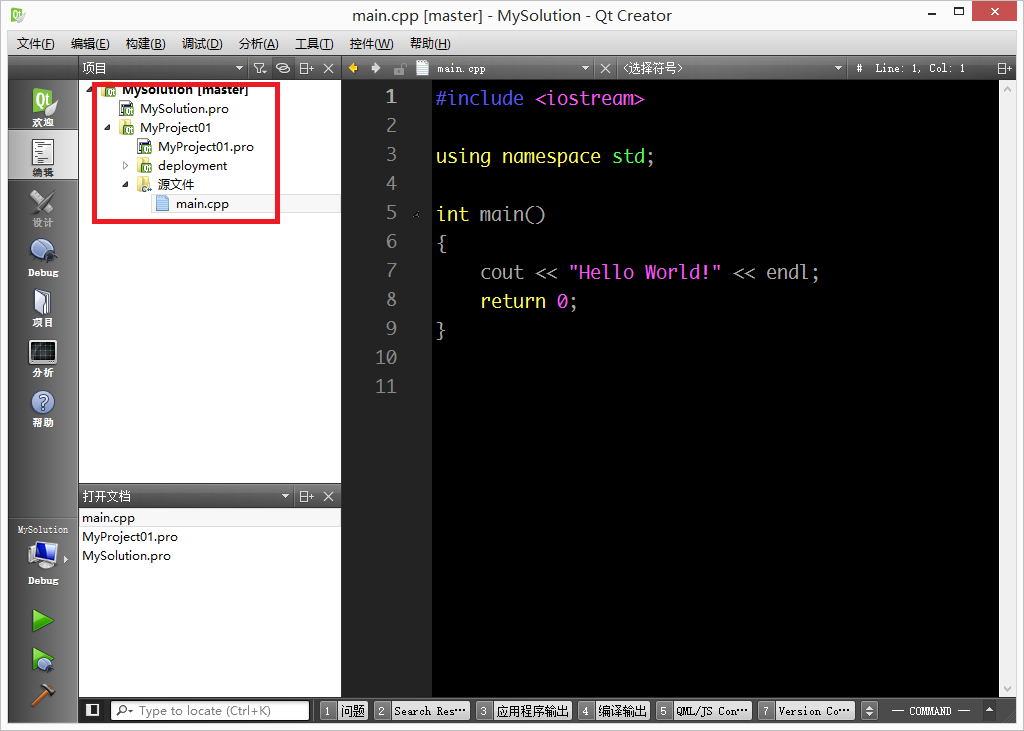Click the main.cpp document icon in toolbar
This screenshot has width=1024, height=731.
[x=423, y=68]
